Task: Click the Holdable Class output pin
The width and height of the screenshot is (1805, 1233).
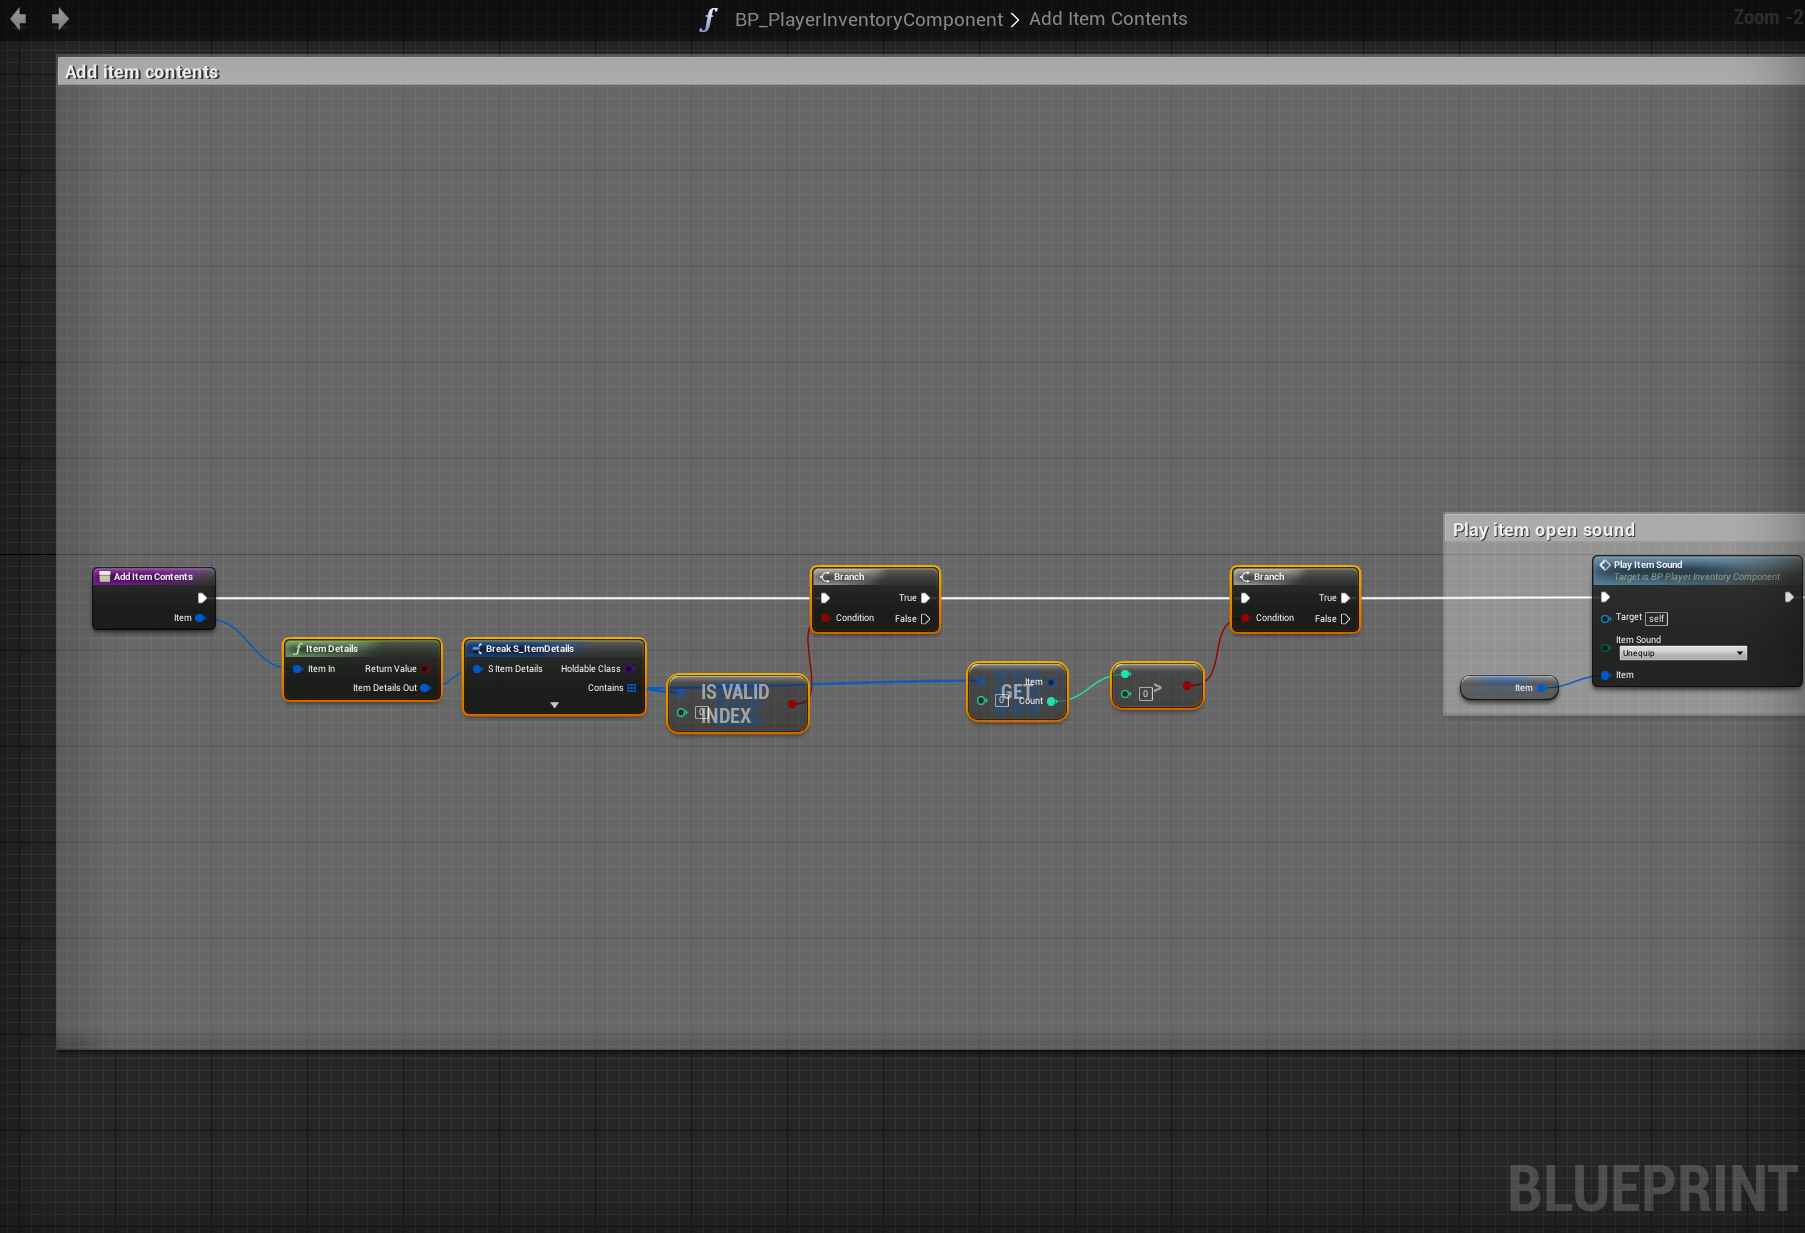Action: click(629, 669)
